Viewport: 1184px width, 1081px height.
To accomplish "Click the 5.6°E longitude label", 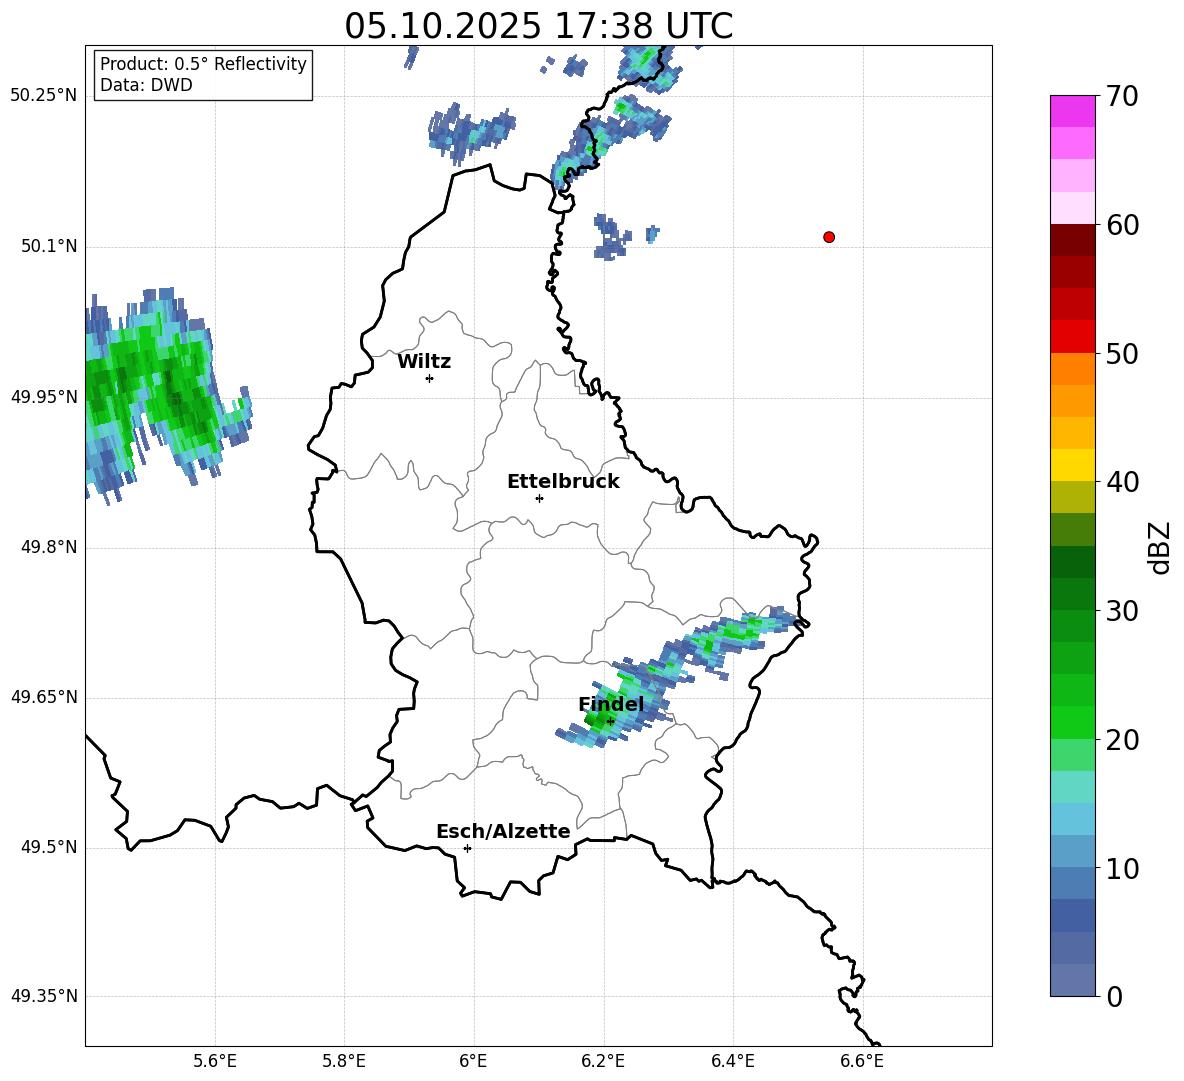I will (215, 1061).
